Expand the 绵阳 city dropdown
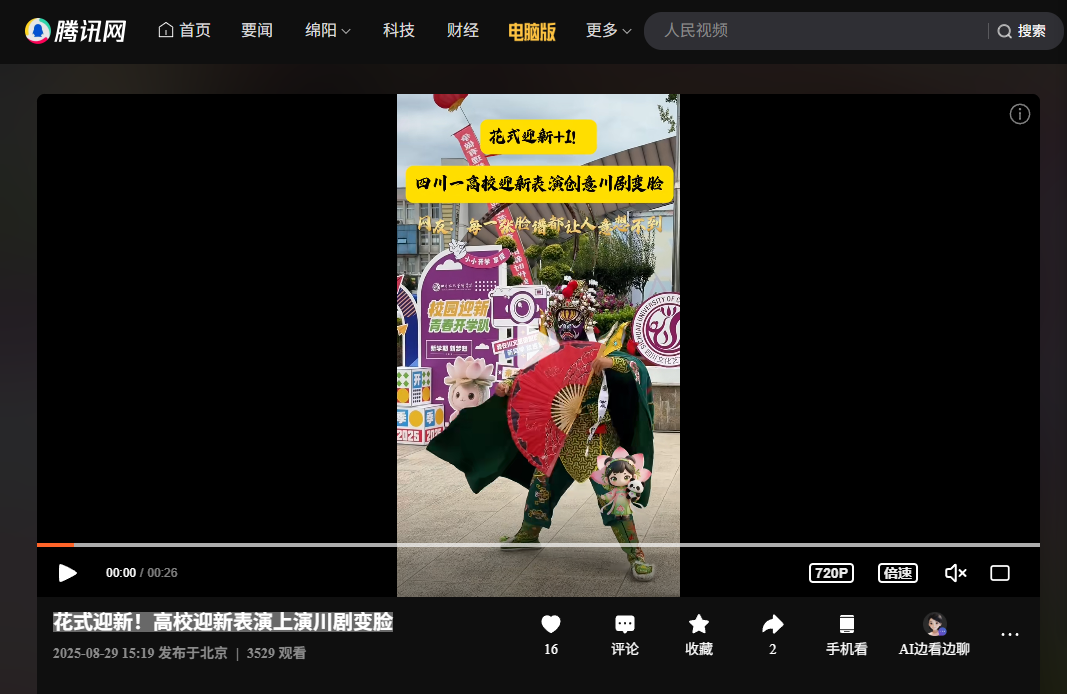 (328, 31)
